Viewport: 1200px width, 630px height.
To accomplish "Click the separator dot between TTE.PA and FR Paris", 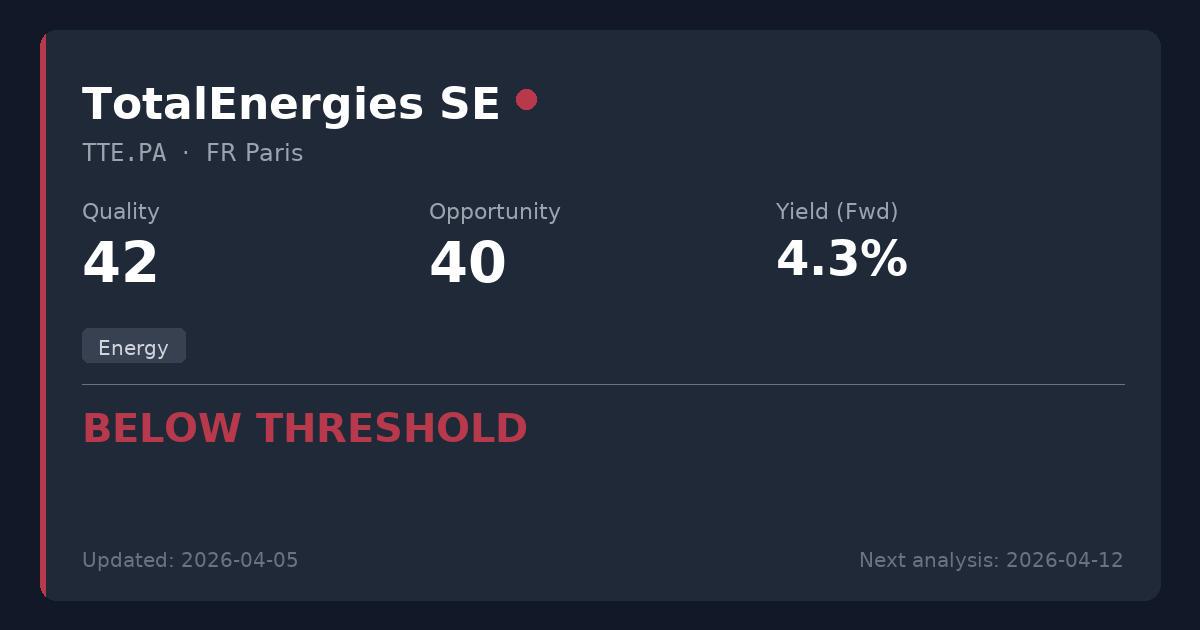I will (x=186, y=153).
